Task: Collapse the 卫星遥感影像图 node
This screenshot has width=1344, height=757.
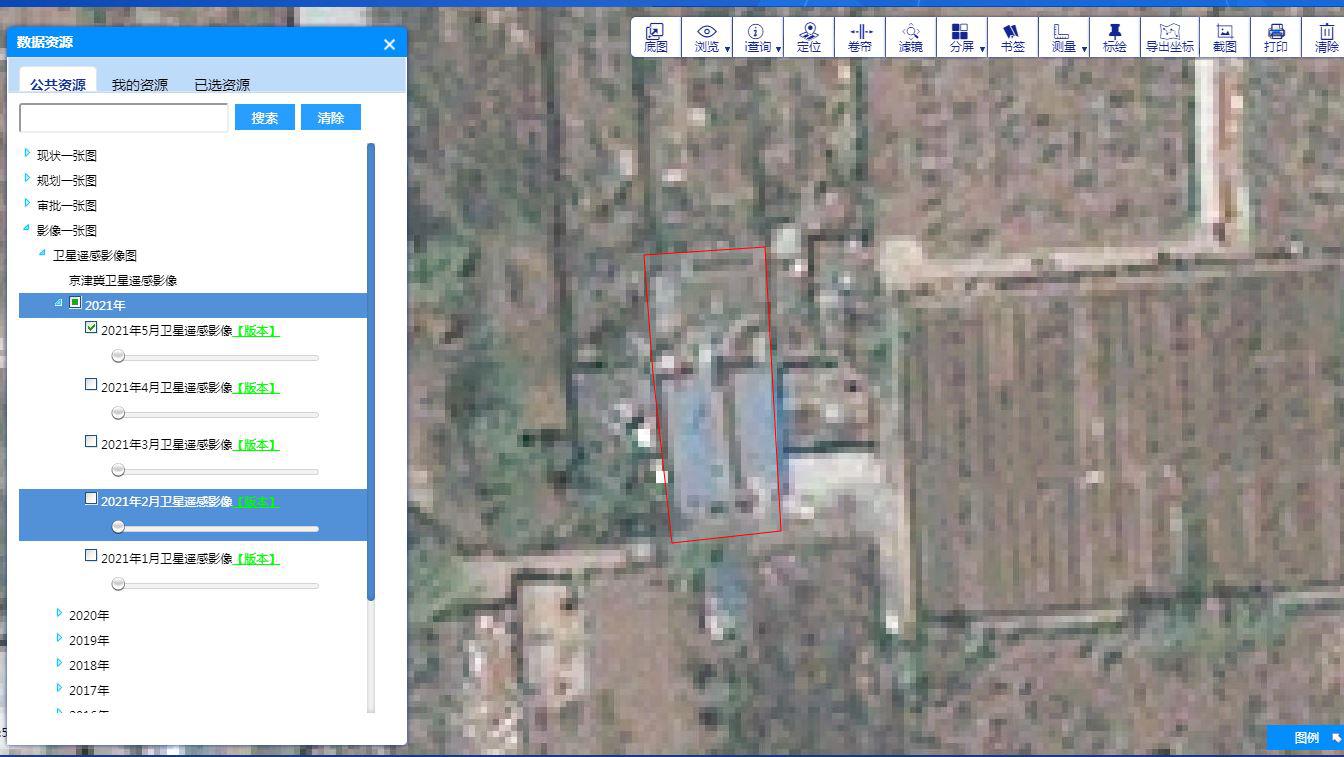Action: (x=42, y=253)
